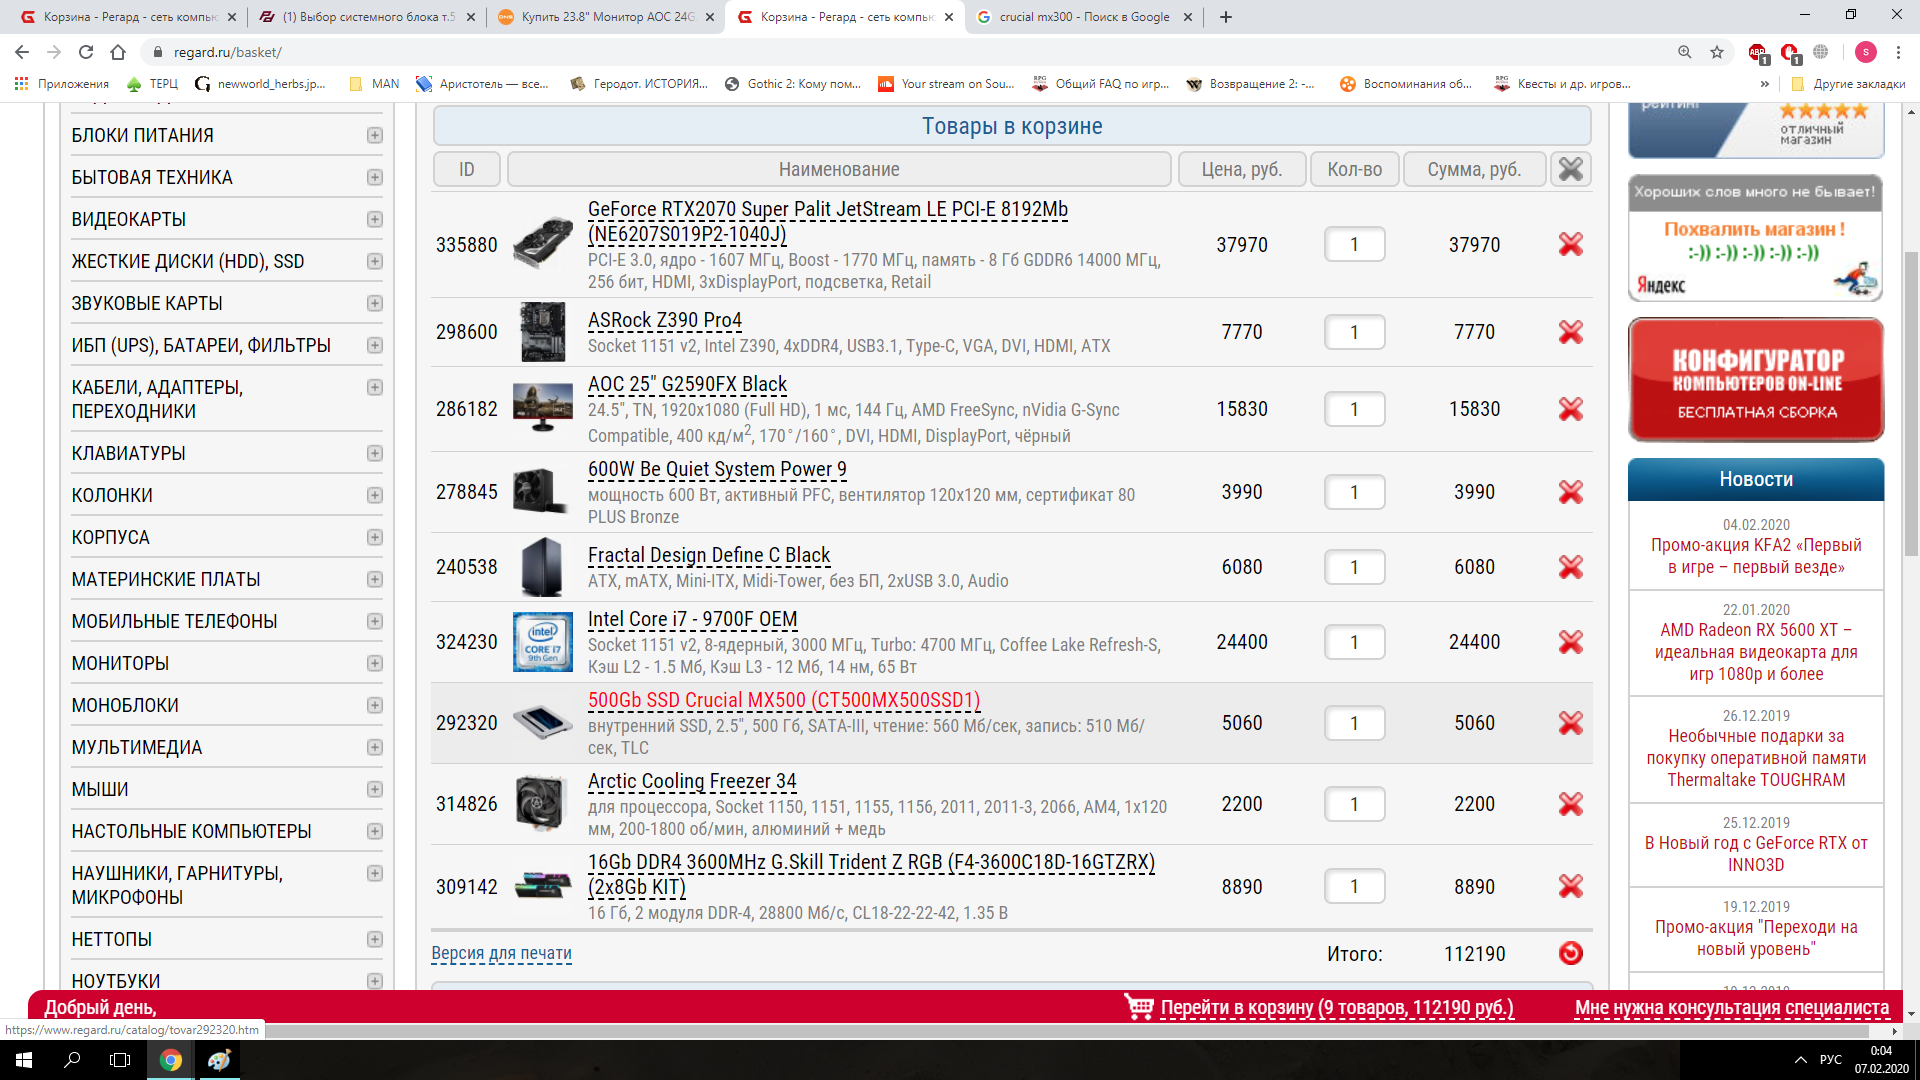Bookmark this page with the star icon
Image resolution: width=1920 pixels, height=1080 pixels.
point(1717,52)
